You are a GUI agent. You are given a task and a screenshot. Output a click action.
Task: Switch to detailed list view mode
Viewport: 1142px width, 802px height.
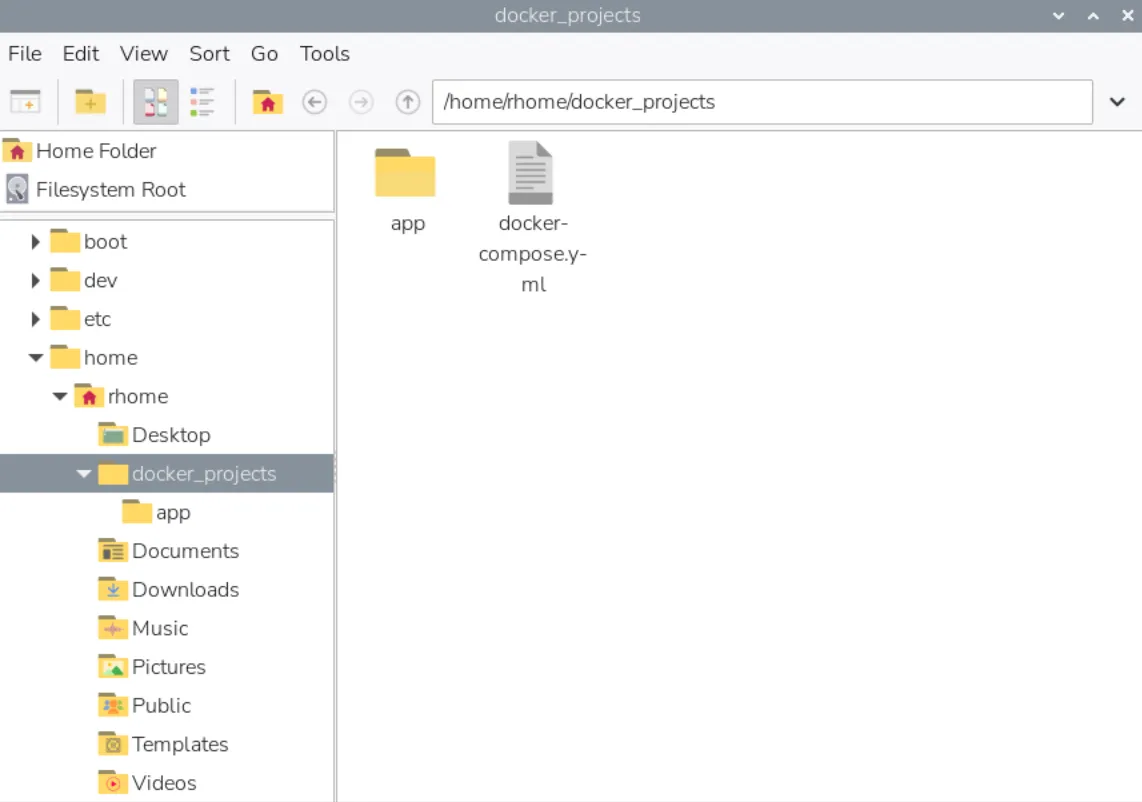click(202, 102)
